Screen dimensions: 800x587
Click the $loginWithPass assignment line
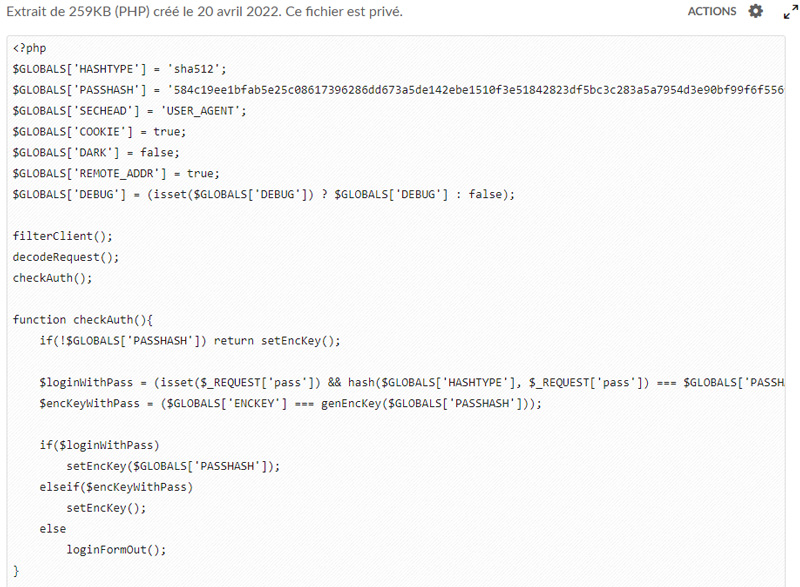point(412,382)
